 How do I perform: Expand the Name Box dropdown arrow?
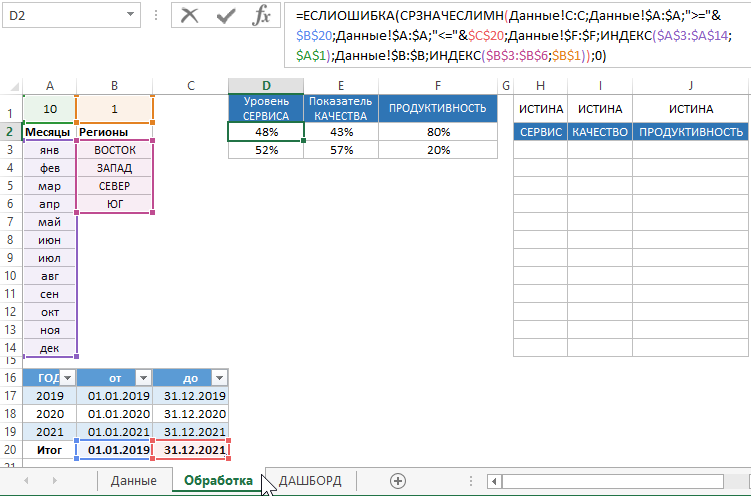[130, 15]
